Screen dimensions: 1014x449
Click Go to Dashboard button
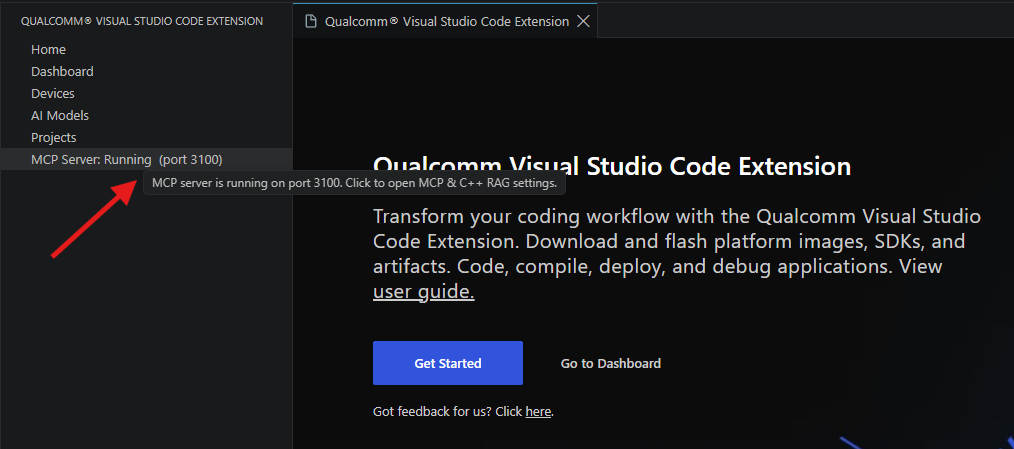coord(610,364)
